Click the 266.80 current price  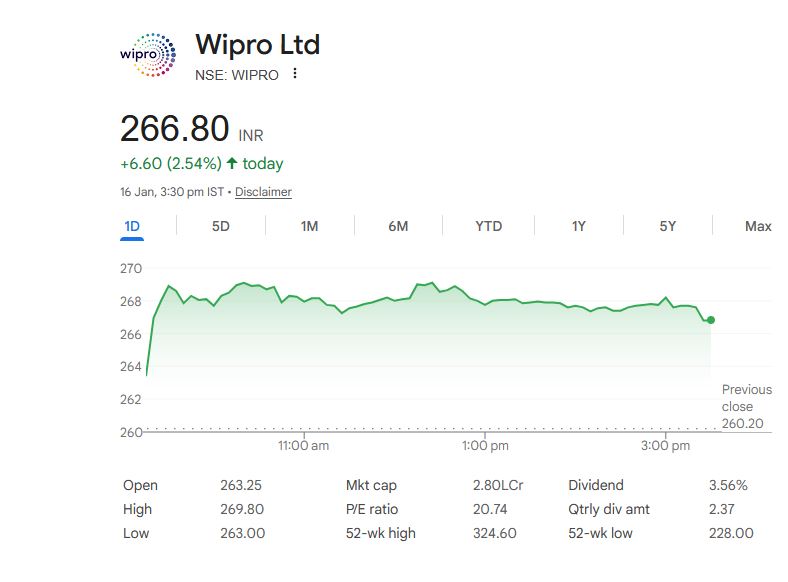pos(175,129)
